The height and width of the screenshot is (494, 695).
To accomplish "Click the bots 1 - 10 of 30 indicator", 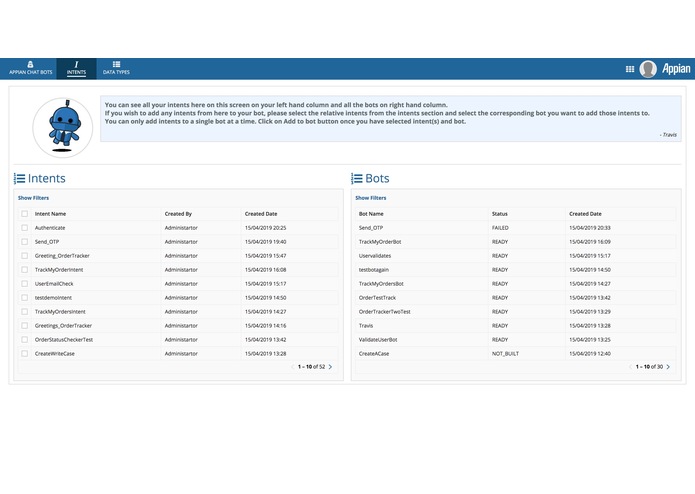I will (649, 367).
